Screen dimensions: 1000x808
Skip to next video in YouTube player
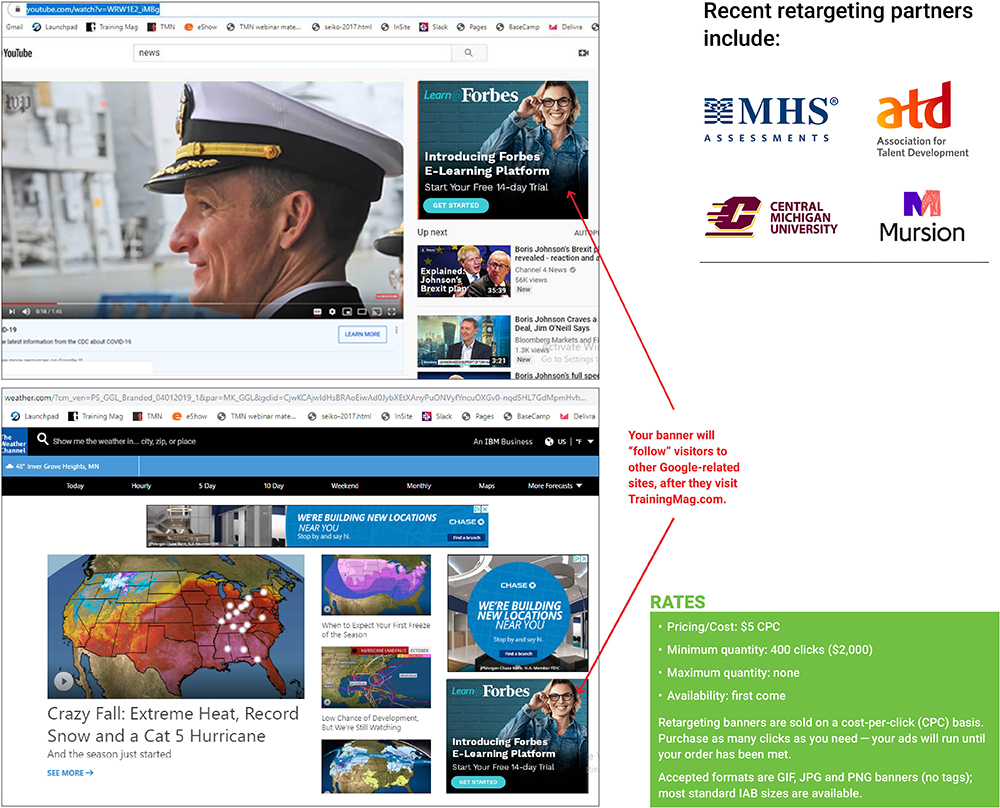[x=11, y=312]
